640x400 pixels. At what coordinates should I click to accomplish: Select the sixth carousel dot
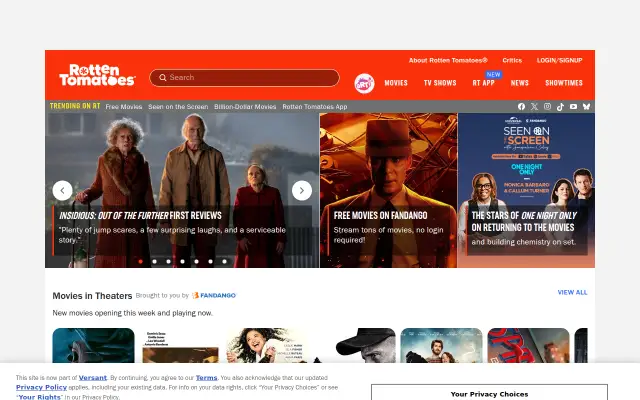[x=211, y=262]
